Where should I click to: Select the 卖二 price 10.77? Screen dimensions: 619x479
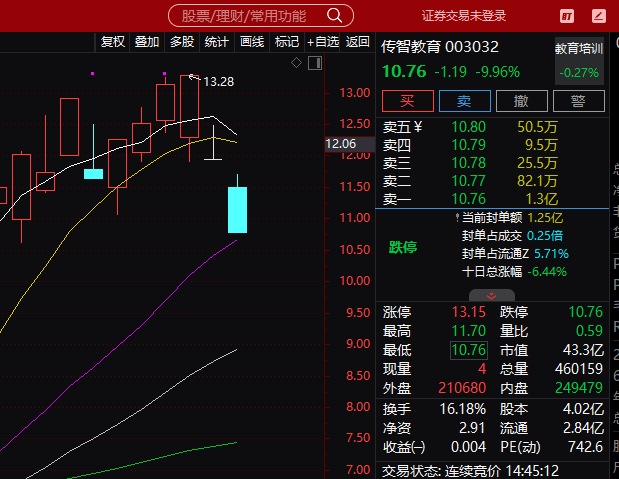pyautogui.click(x=469, y=181)
